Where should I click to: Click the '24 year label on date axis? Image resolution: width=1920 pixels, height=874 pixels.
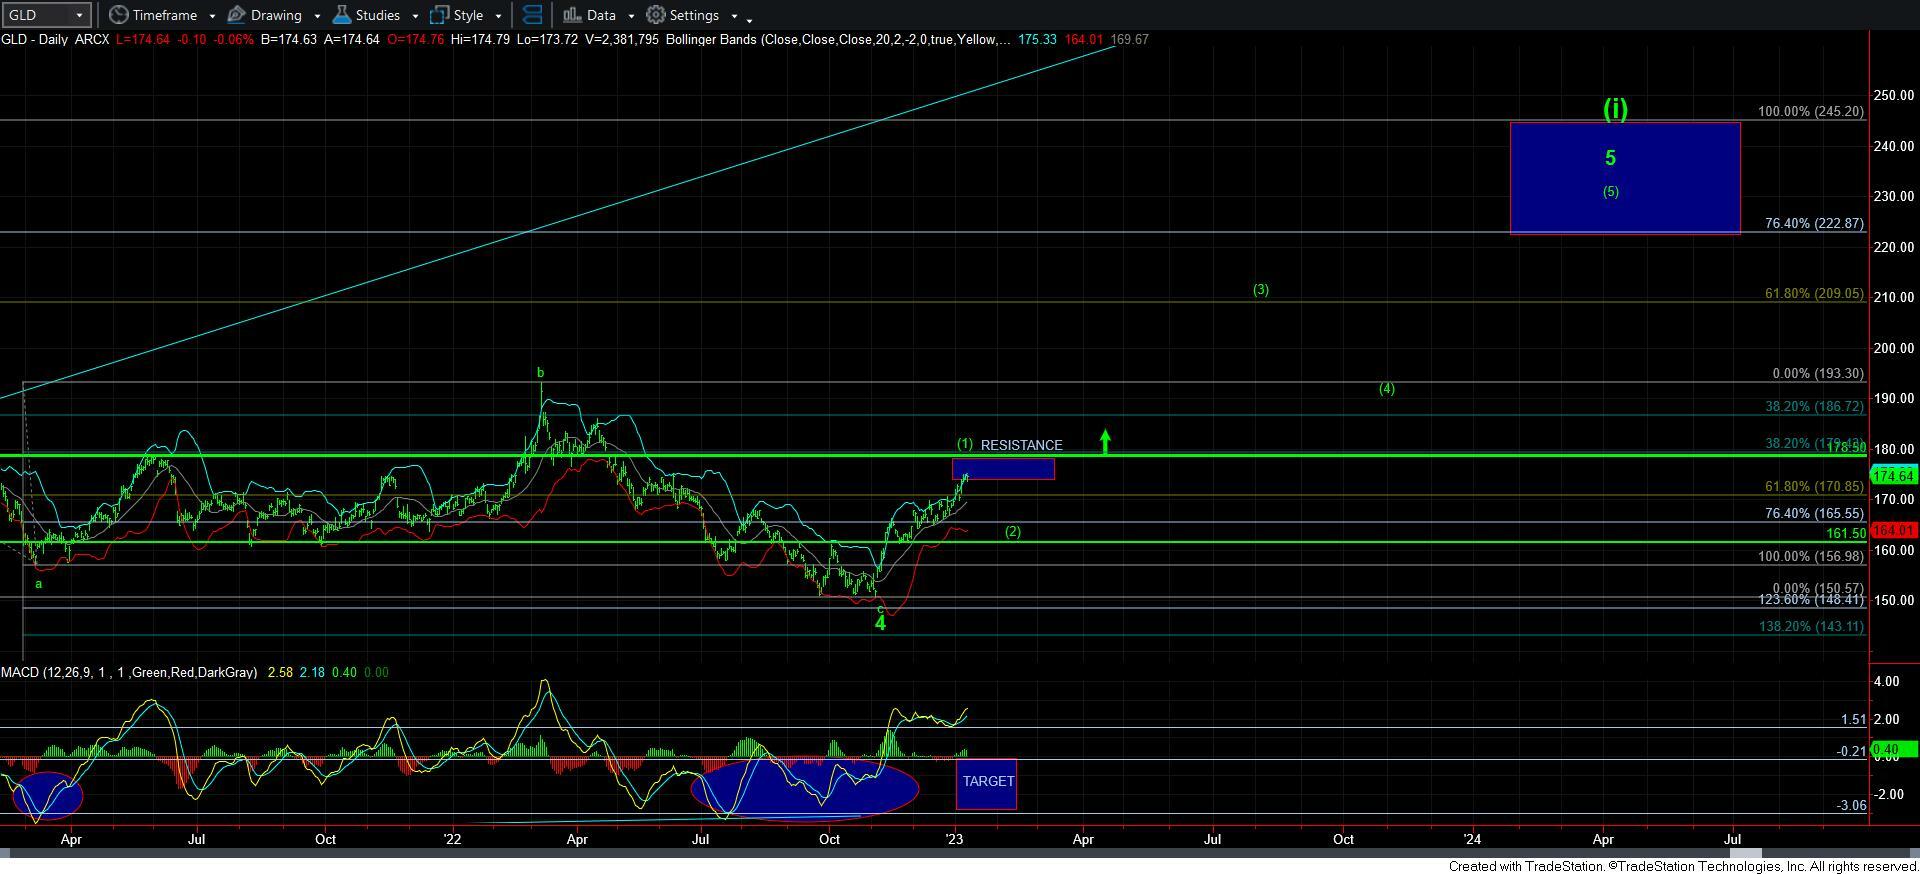(x=1472, y=840)
